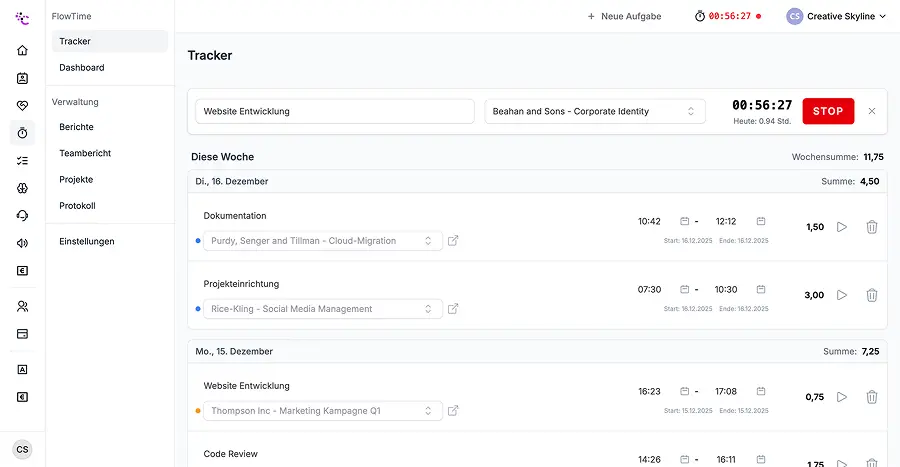Expand Thompson Inc project dropdown
The width and height of the screenshot is (900, 467).
pyautogui.click(x=322, y=411)
